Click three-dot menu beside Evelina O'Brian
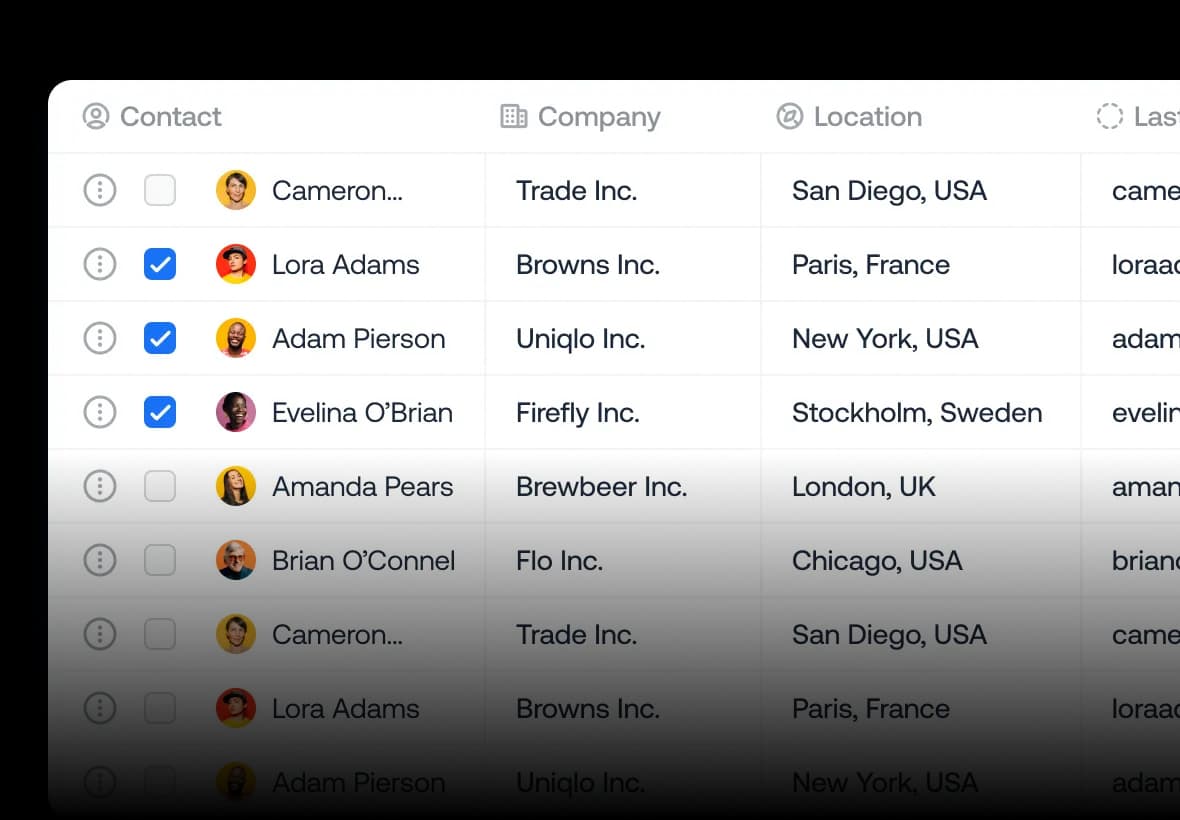 coord(99,412)
